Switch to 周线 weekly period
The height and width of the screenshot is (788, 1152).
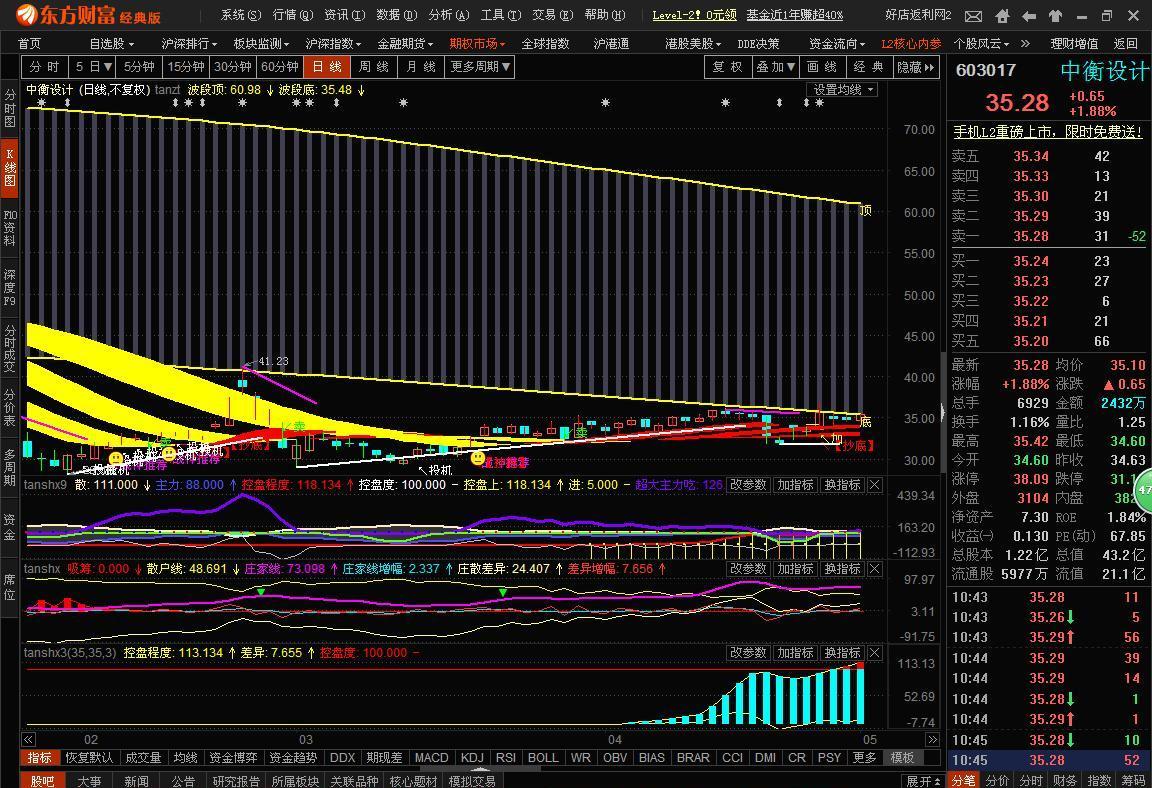click(373, 67)
